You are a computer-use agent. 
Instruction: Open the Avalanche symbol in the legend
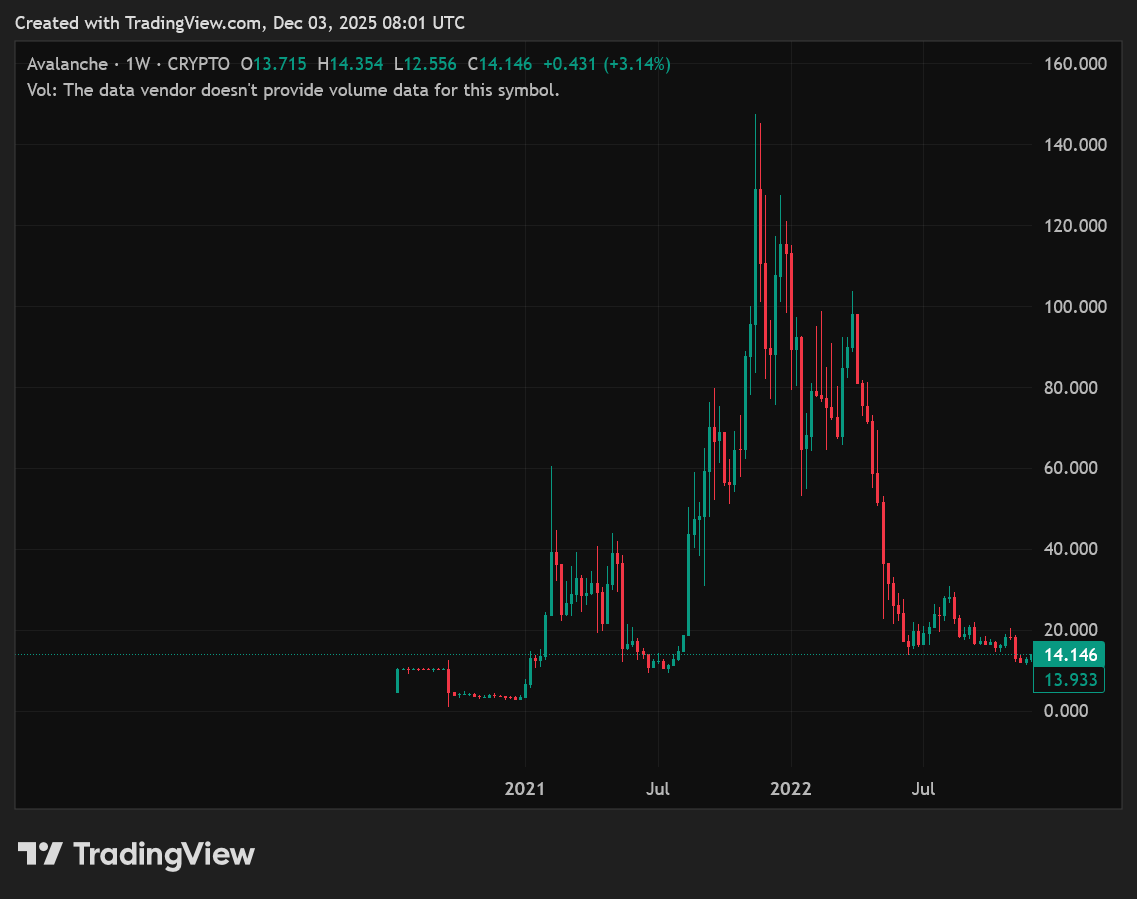click(69, 63)
